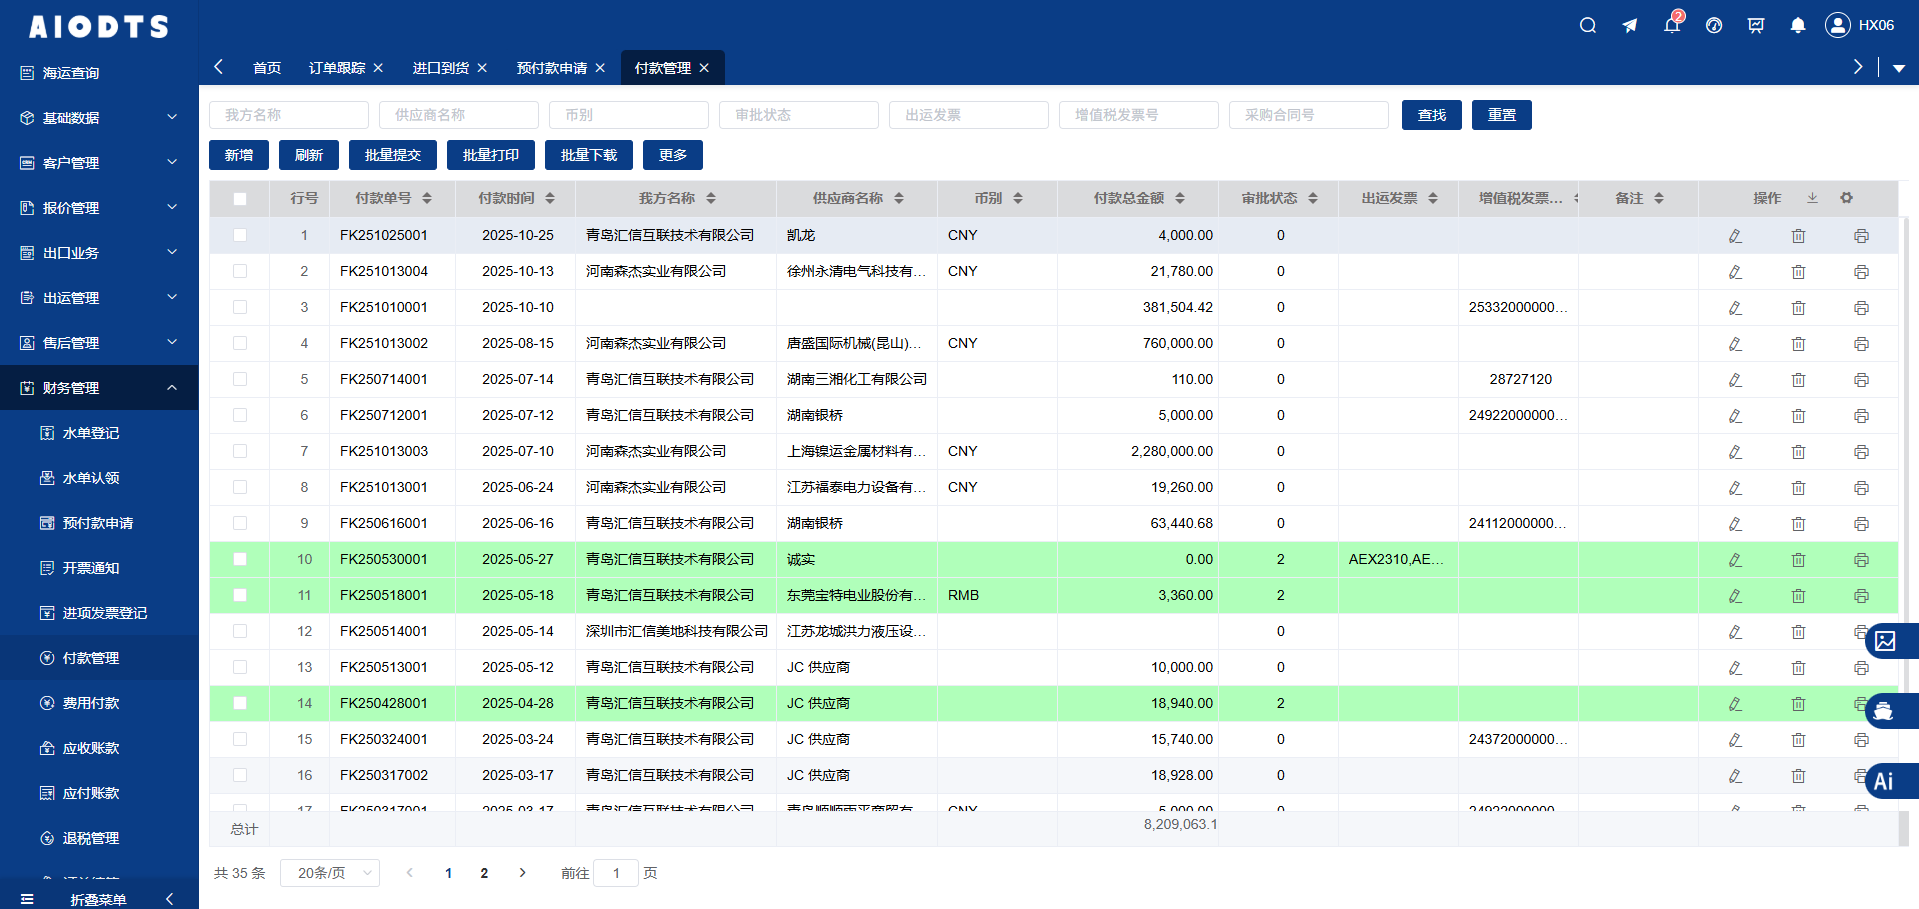Toggle the select-all checkbox in table header
Viewport: 1919px width, 909px height.
(x=240, y=199)
